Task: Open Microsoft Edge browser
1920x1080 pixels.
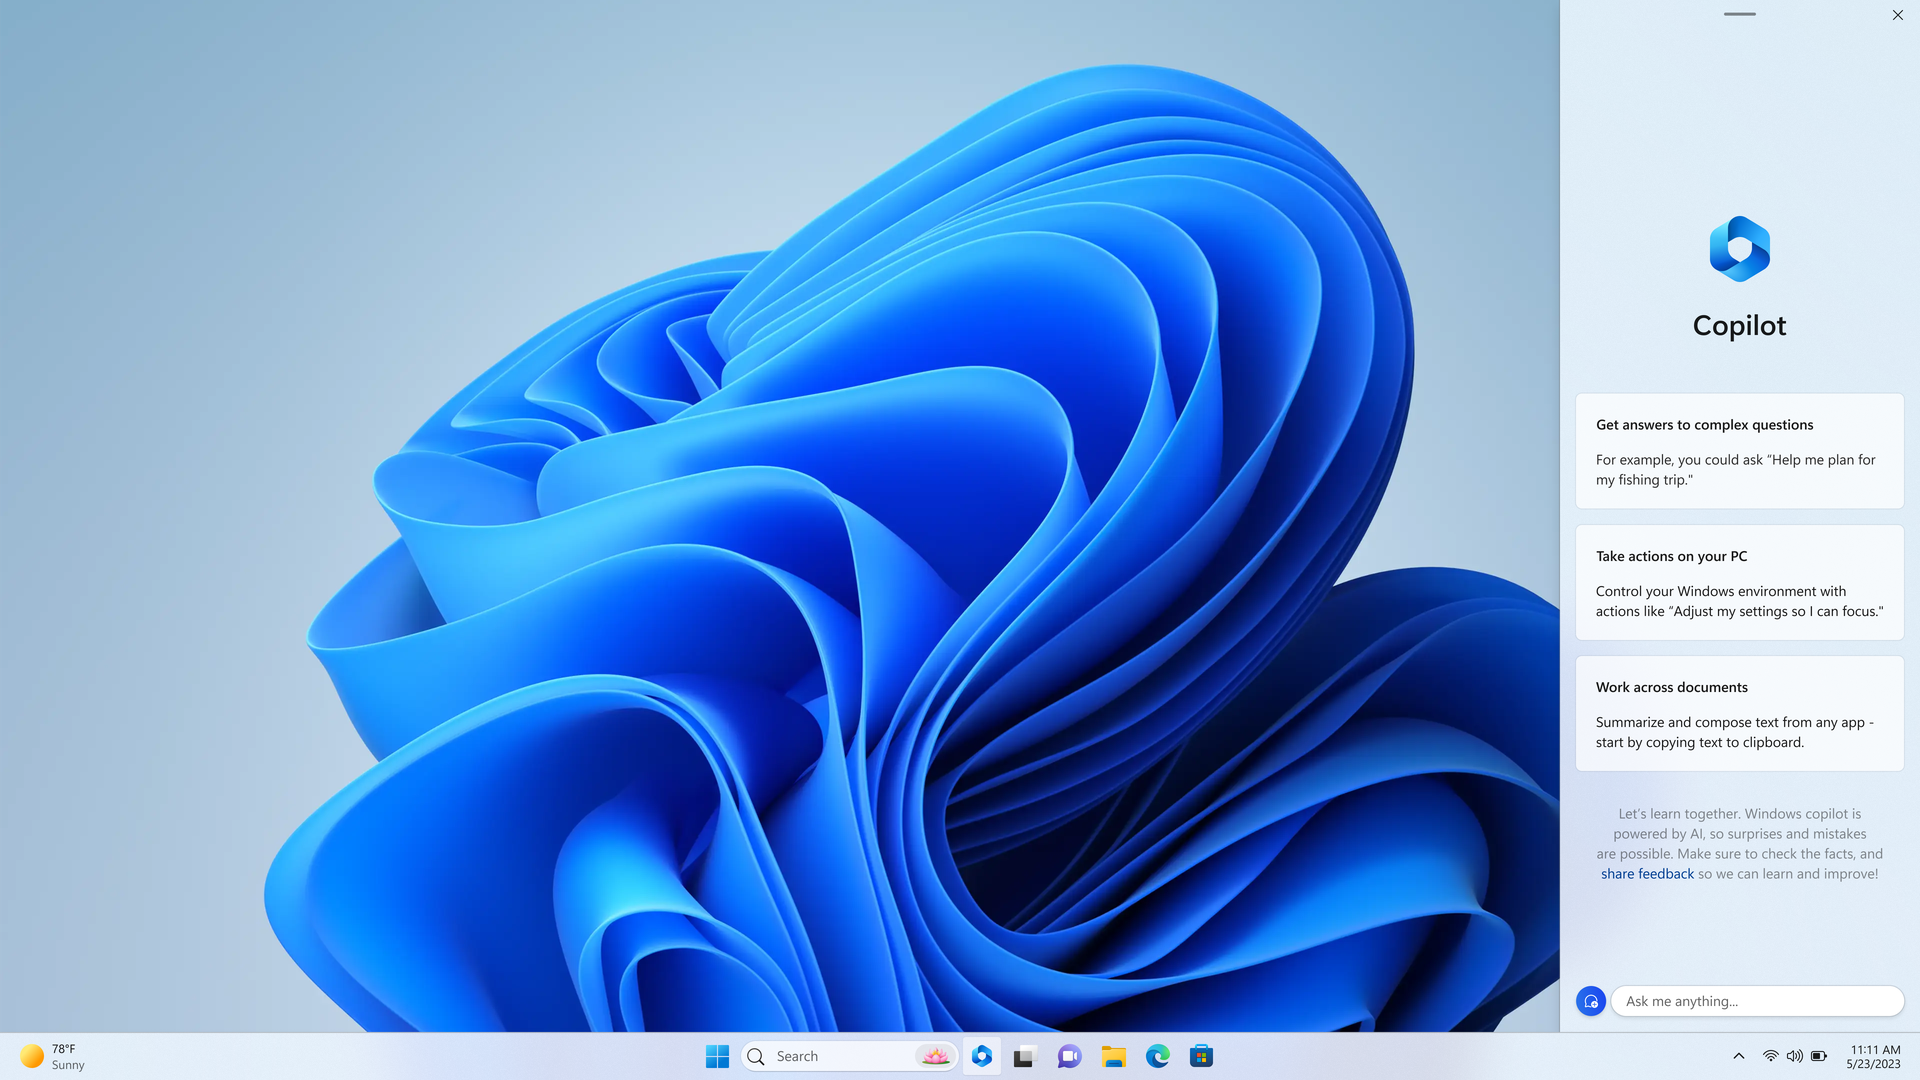Action: (1156, 1055)
